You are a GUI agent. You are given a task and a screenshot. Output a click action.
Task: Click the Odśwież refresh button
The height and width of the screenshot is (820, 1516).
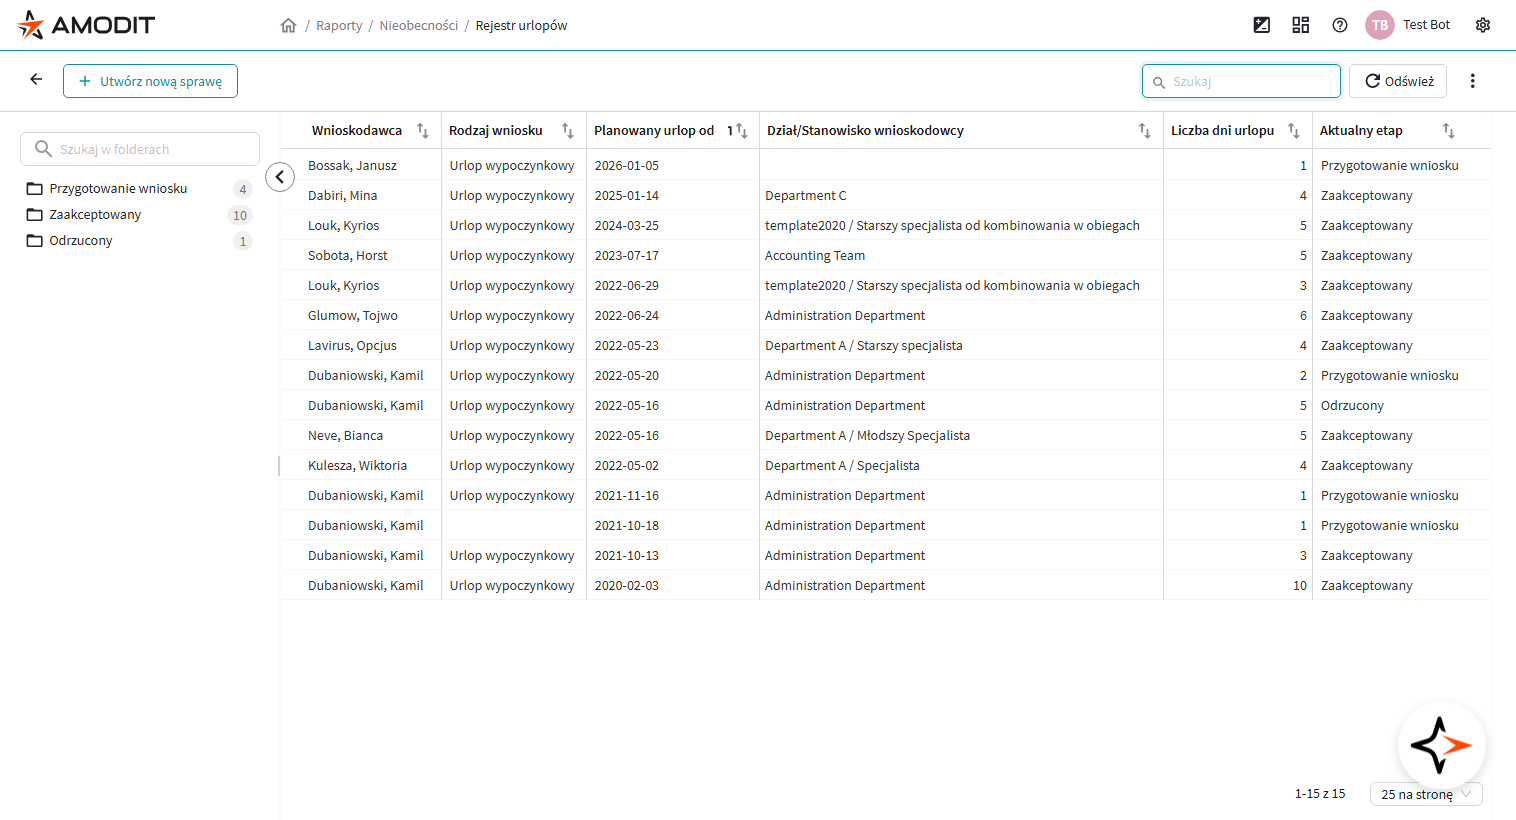click(1398, 81)
